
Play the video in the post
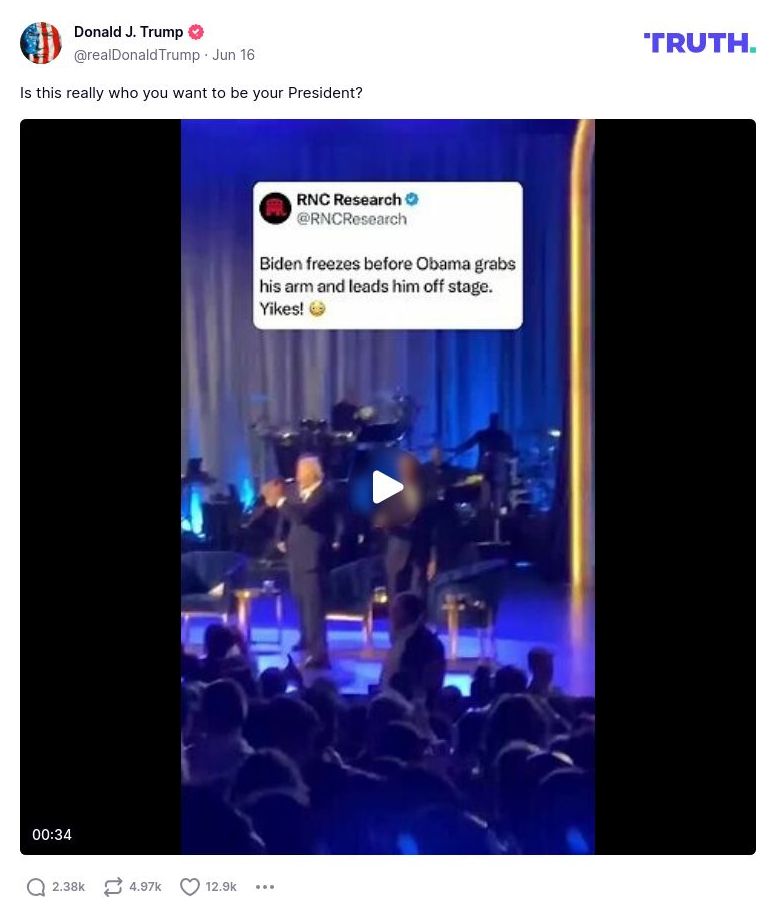coord(388,487)
